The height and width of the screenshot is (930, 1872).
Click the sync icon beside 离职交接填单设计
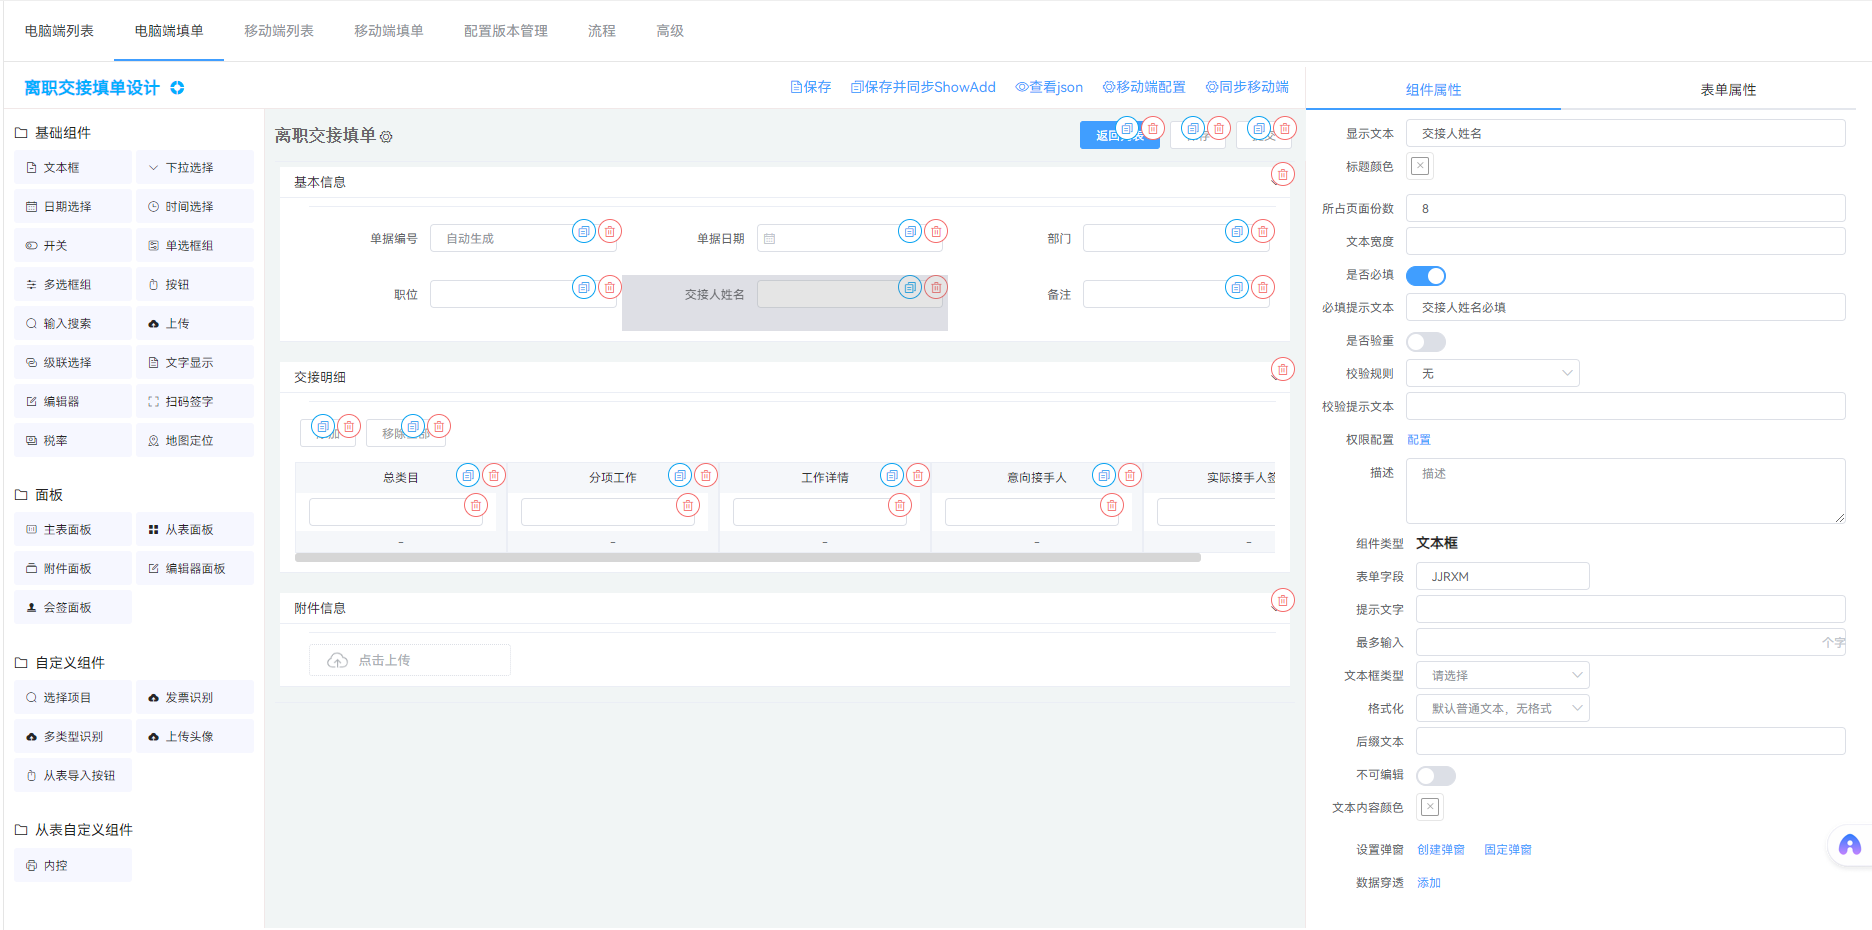(177, 88)
